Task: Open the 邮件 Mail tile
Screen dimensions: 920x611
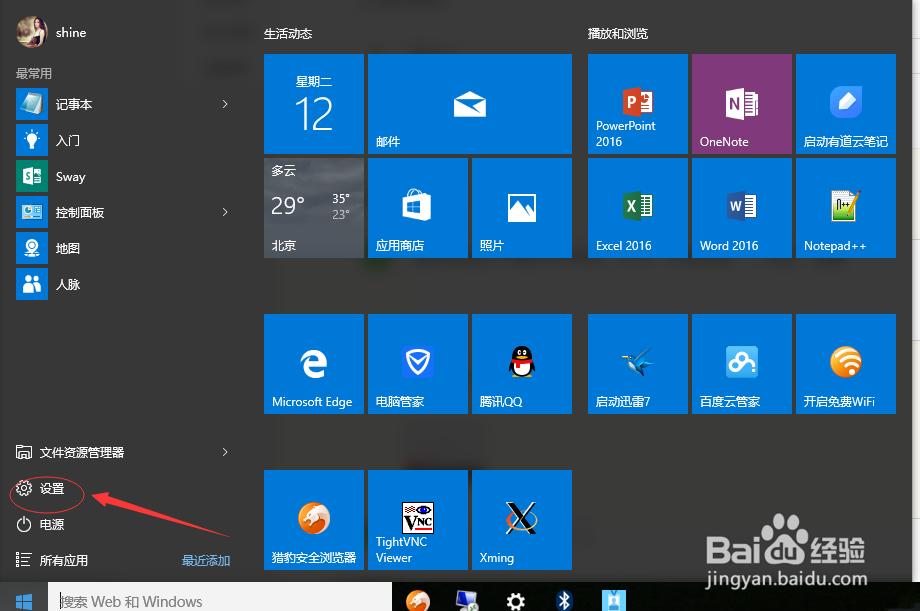Action: (470, 104)
